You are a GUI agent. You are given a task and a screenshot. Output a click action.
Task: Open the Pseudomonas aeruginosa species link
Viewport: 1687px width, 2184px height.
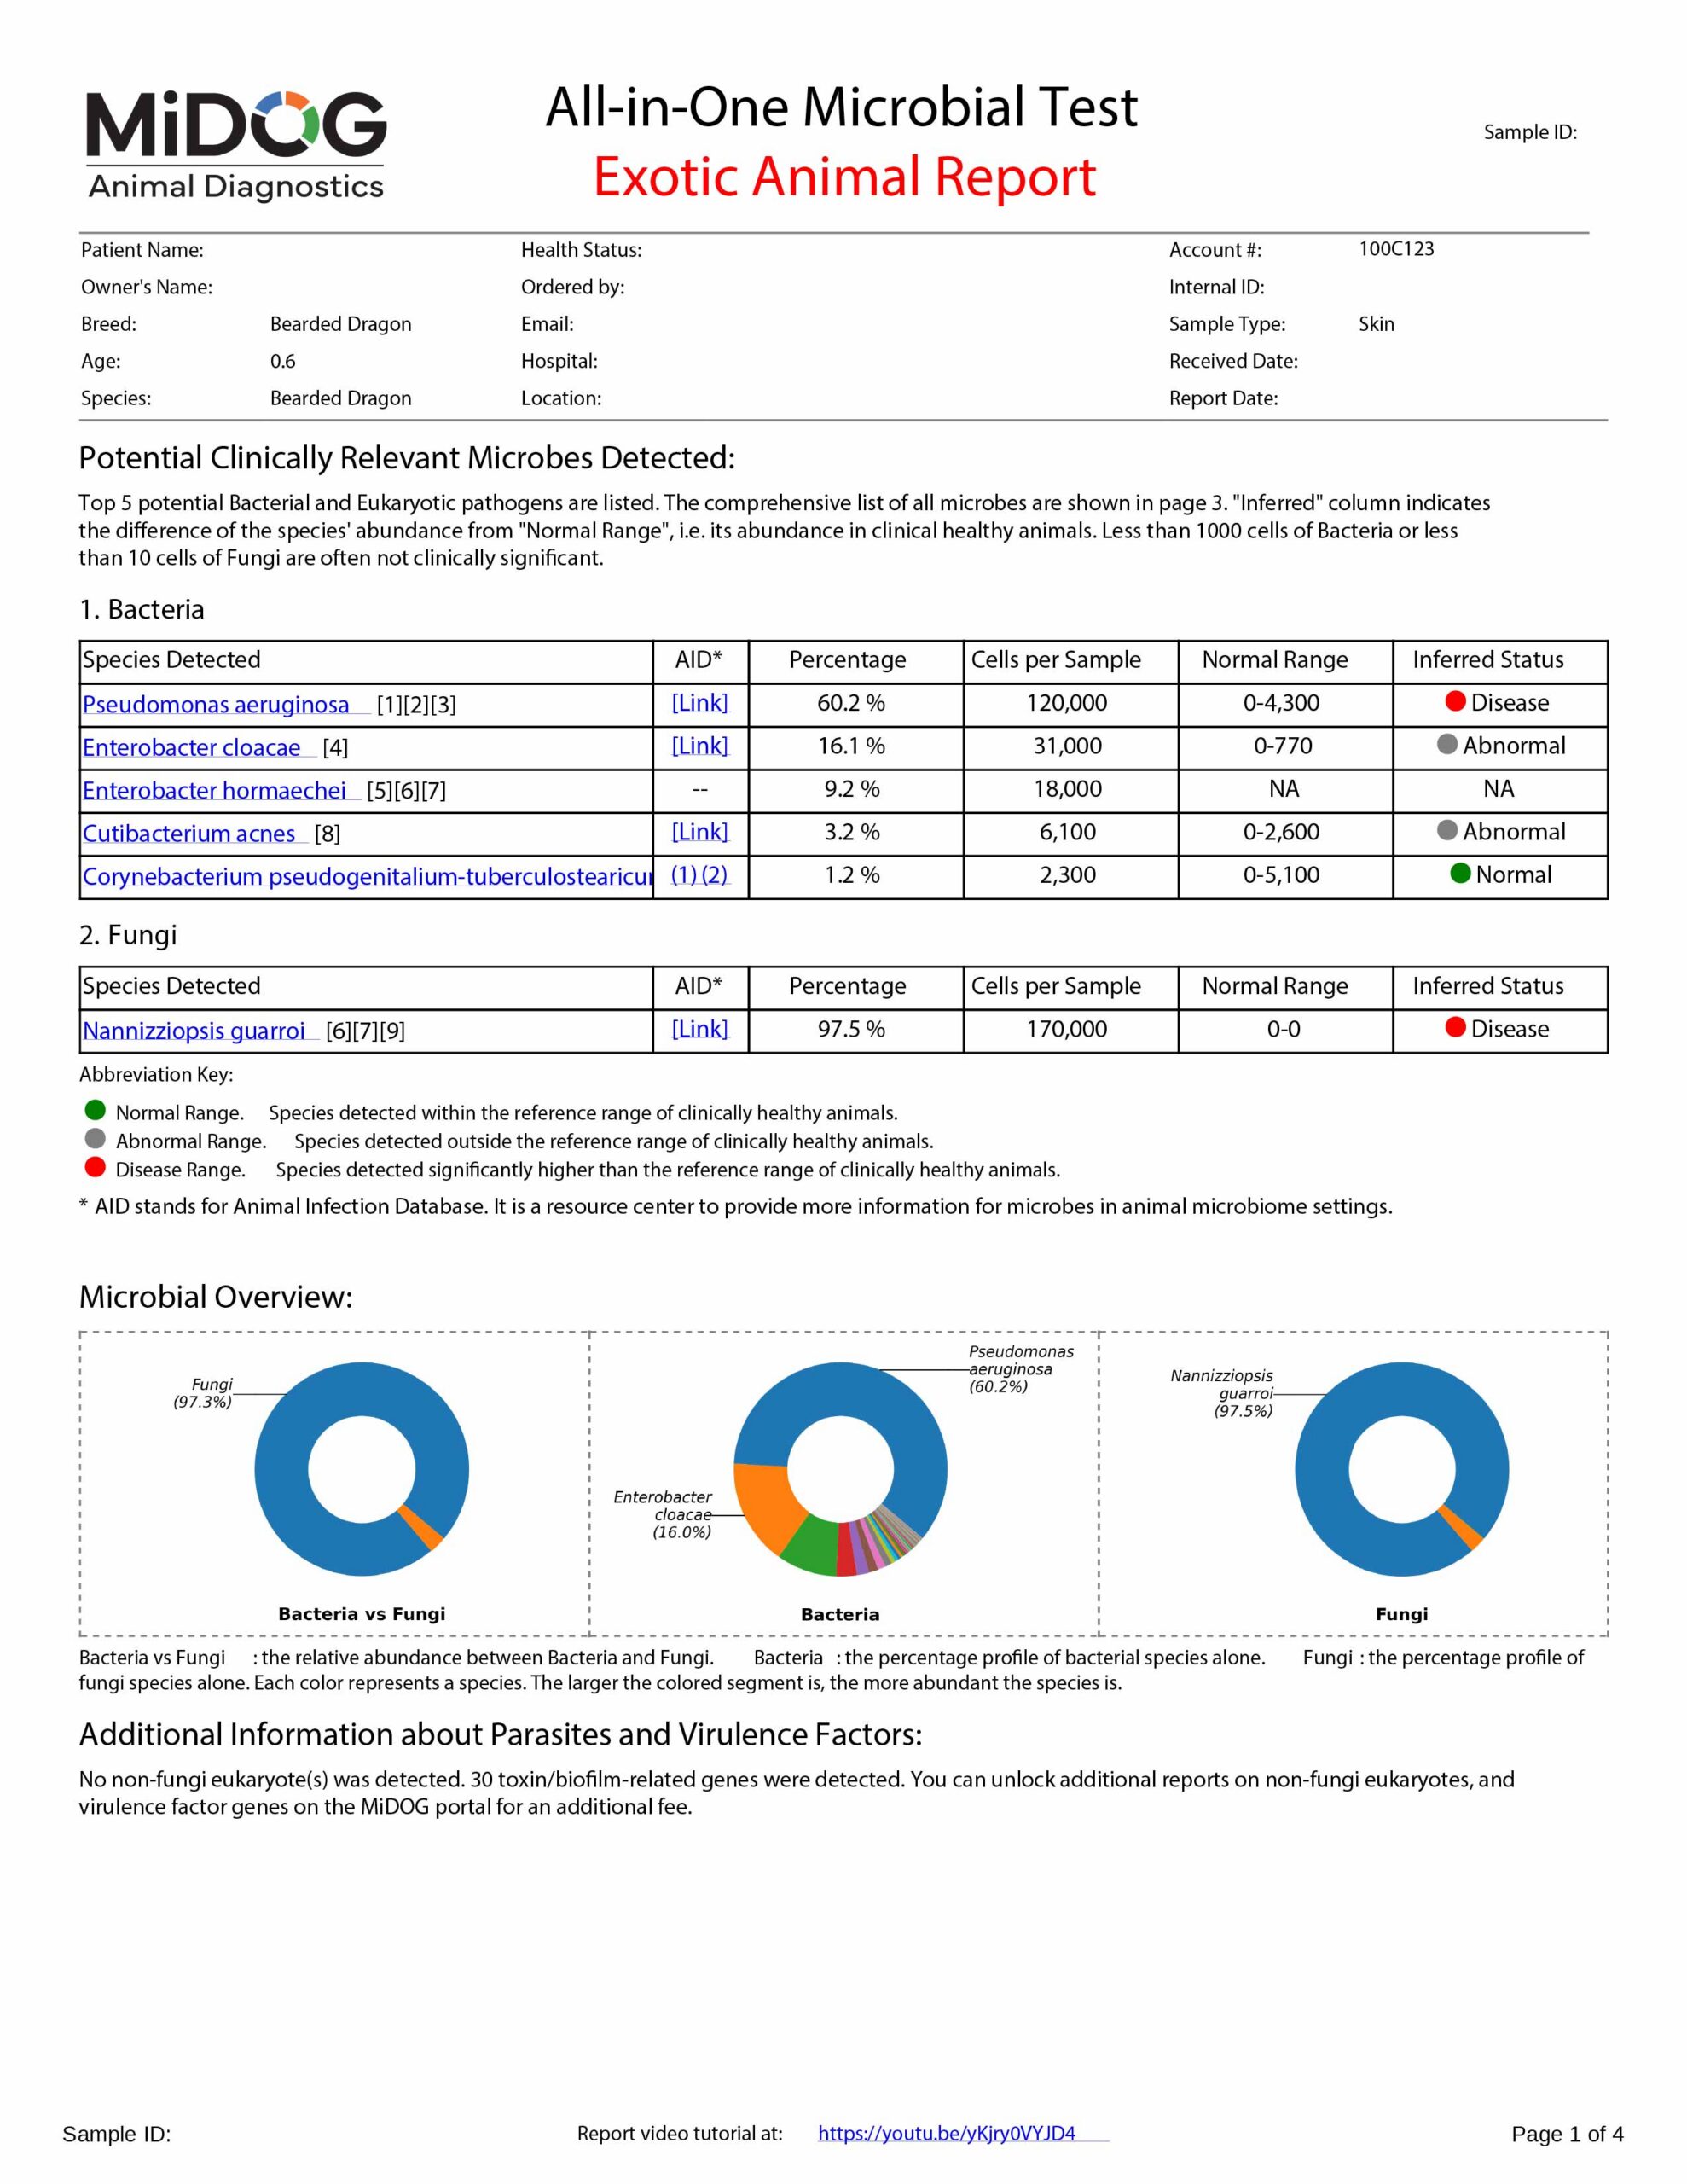click(216, 705)
